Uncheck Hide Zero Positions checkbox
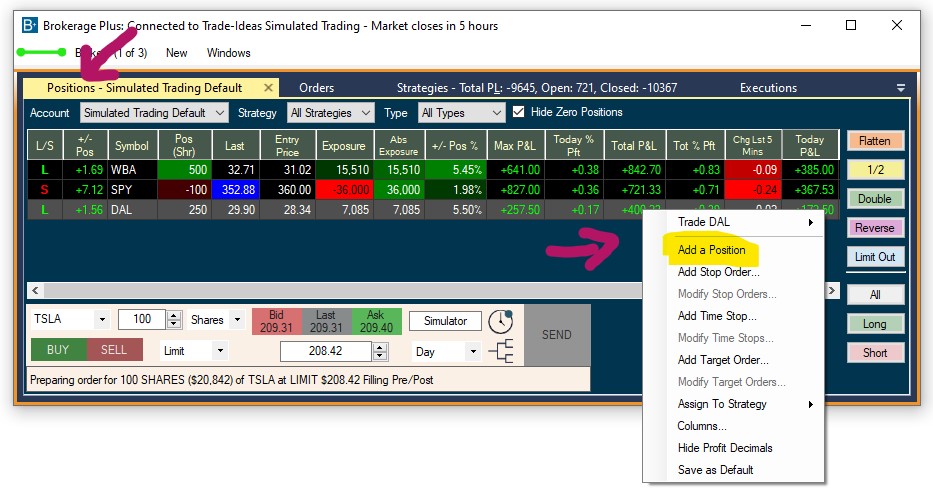This screenshot has width=933, height=504. [x=518, y=112]
